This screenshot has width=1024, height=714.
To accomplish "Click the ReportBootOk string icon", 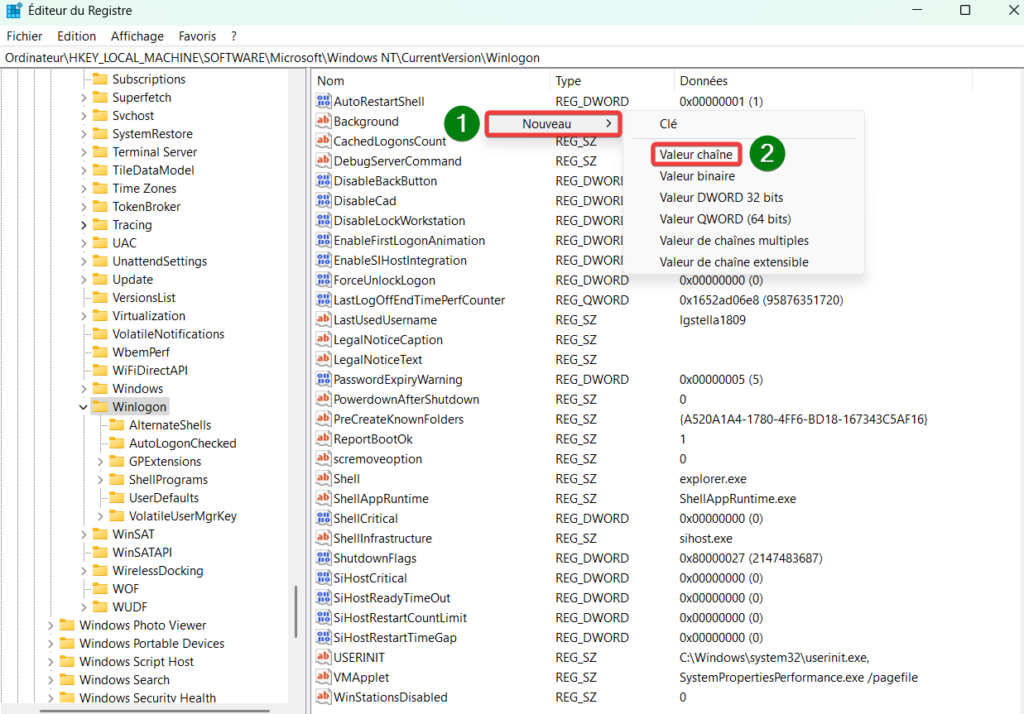I will pyautogui.click(x=323, y=438).
